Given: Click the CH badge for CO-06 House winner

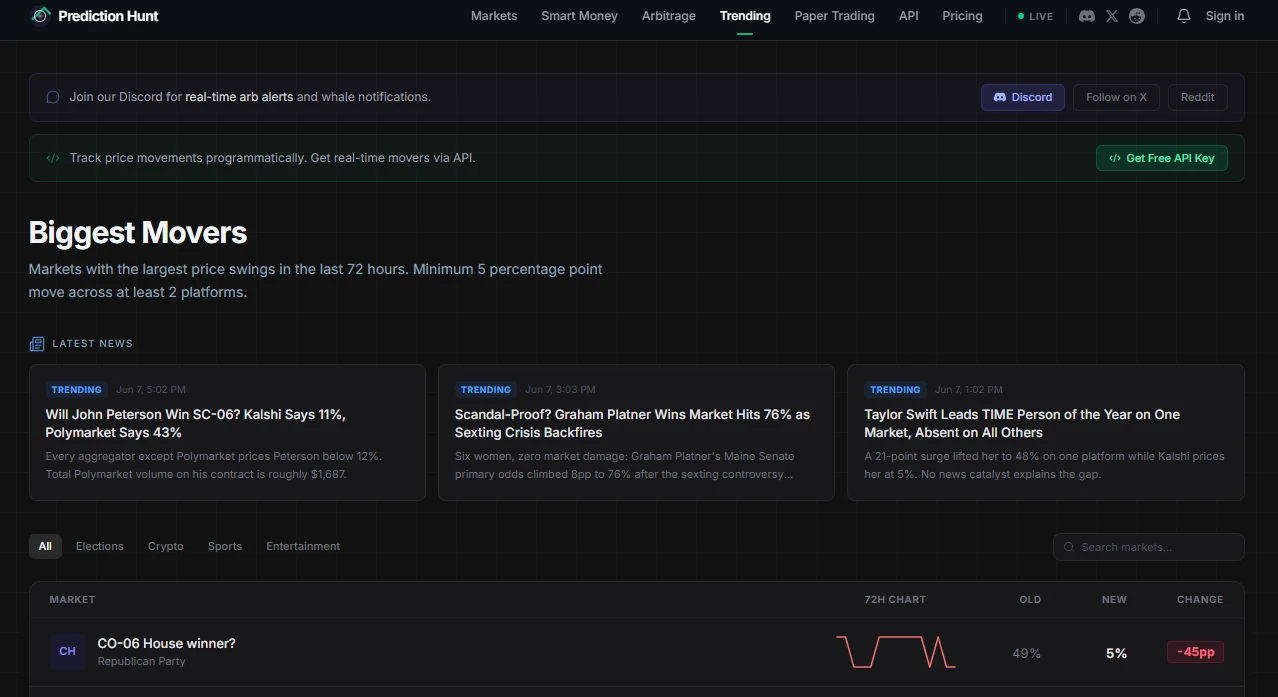Looking at the screenshot, I should [x=67, y=652].
